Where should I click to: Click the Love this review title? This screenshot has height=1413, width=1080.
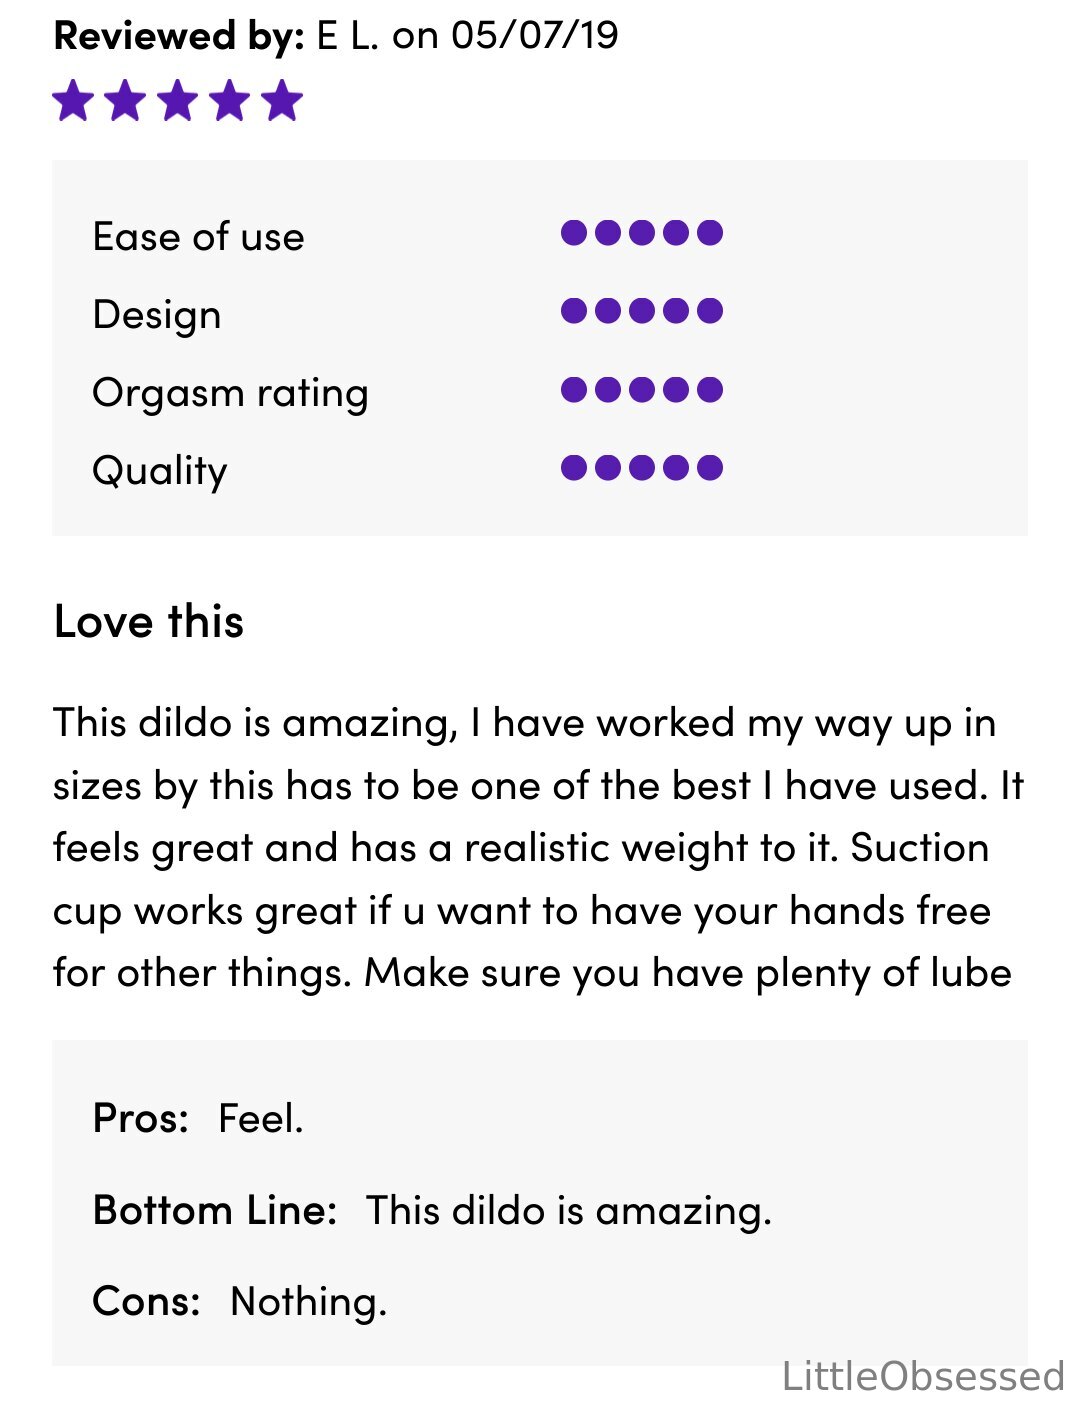pyautogui.click(x=149, y=621)
